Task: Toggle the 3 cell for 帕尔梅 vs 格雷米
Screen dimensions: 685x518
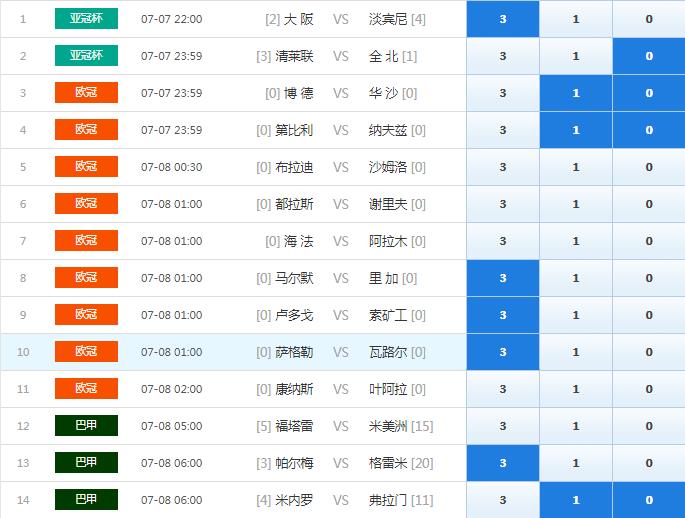Action: (502, 463)
